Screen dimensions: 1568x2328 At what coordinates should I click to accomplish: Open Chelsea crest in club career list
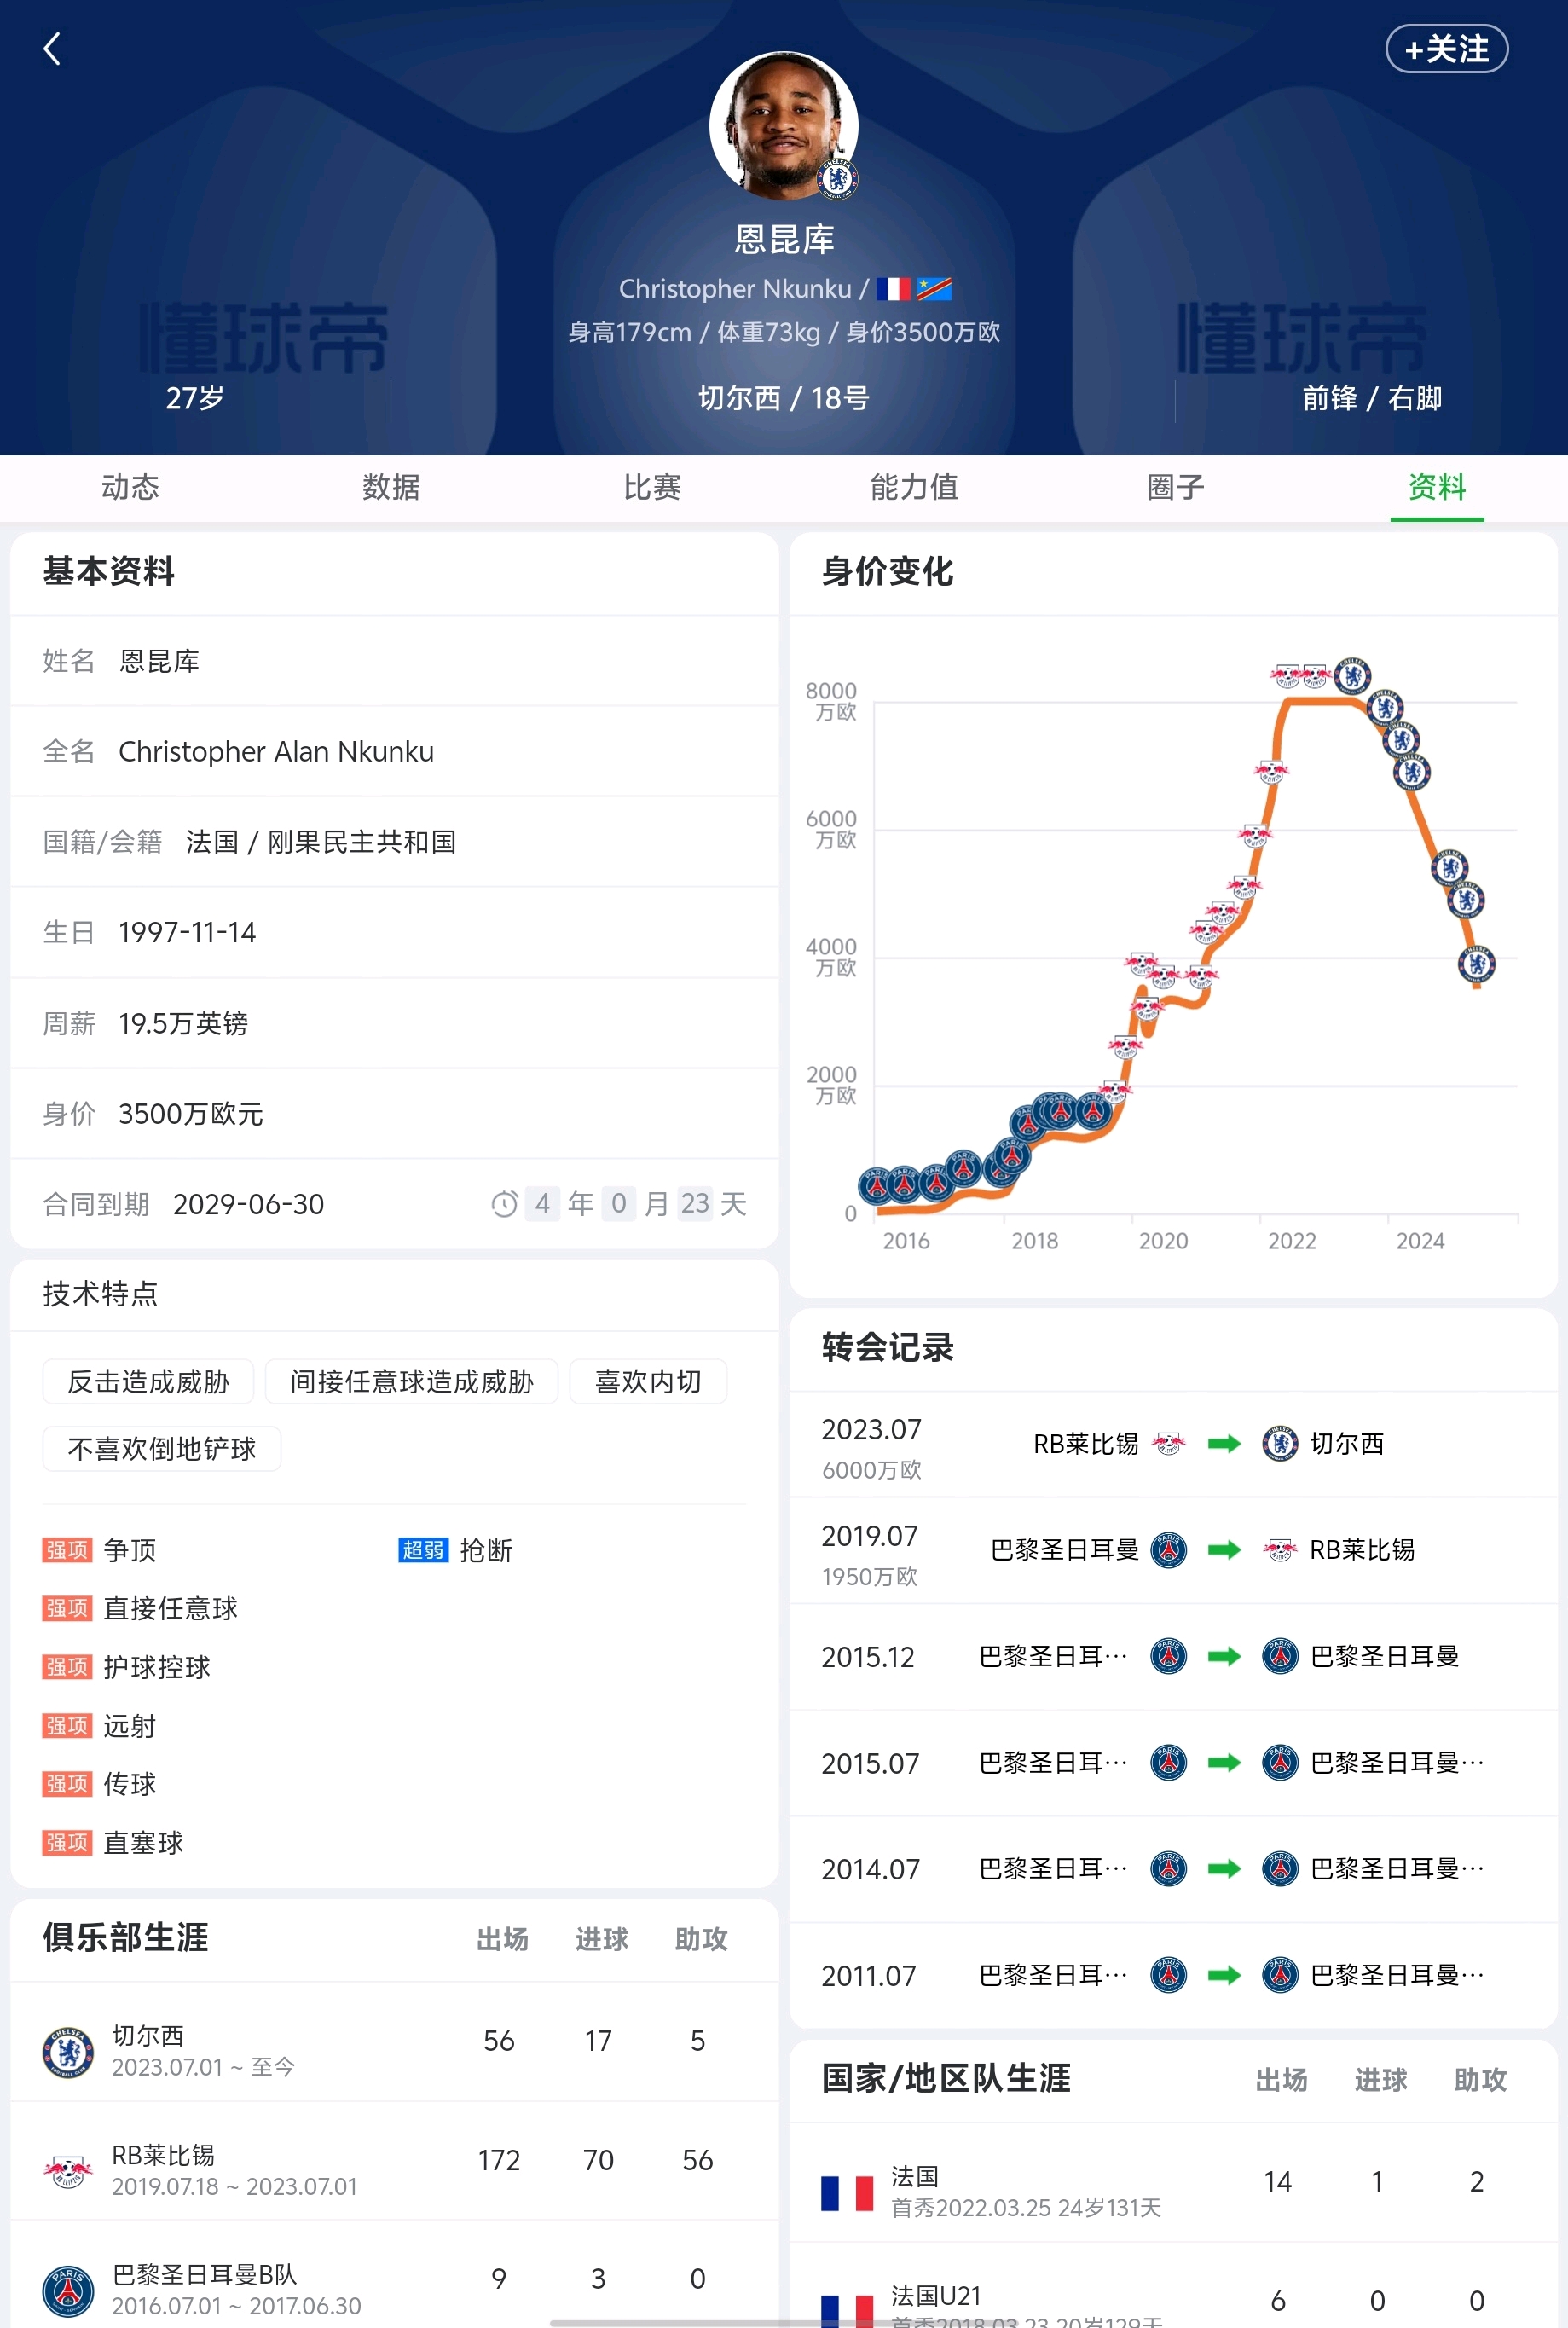pyautogui.click(x=68, y=2052)
